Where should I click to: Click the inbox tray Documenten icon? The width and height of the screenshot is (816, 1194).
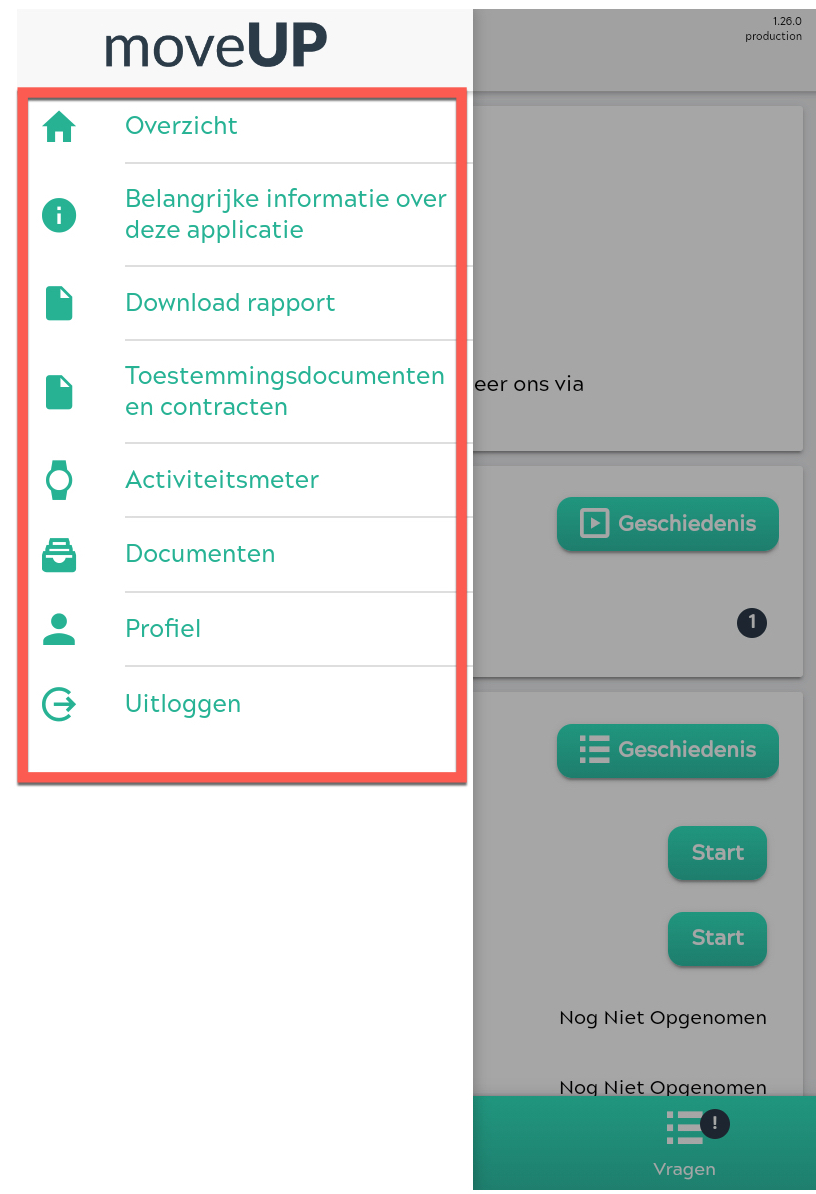[x=59, y=555]
